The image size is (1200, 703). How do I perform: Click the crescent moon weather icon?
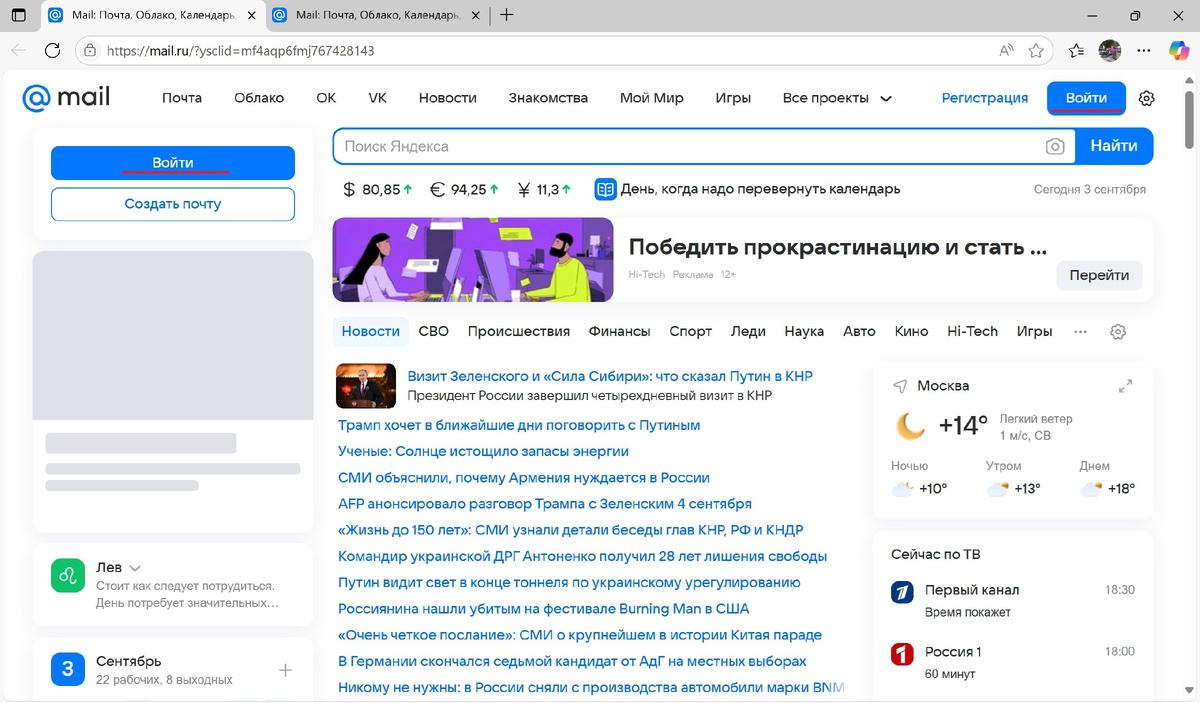913,425
